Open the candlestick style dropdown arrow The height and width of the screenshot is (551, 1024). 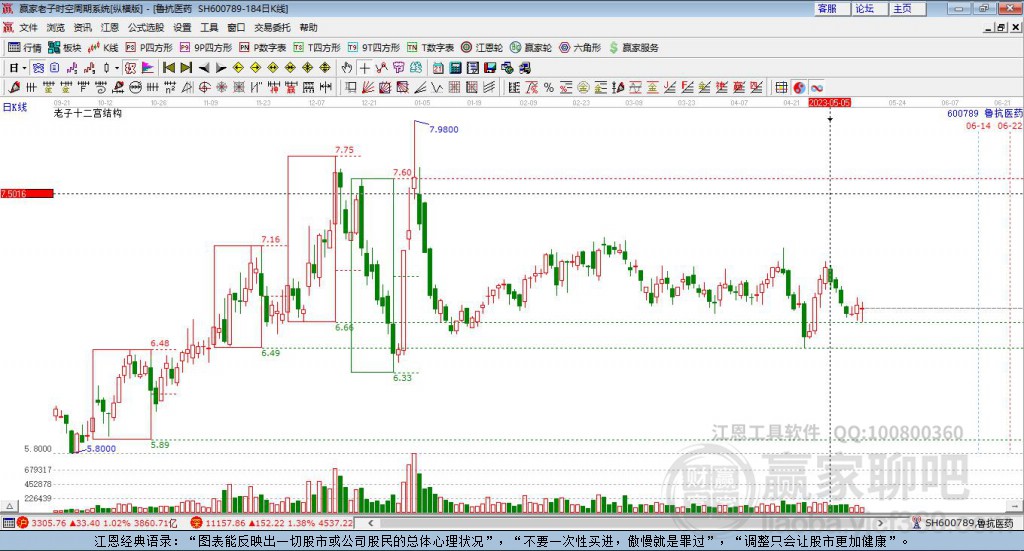click(117, 68)
